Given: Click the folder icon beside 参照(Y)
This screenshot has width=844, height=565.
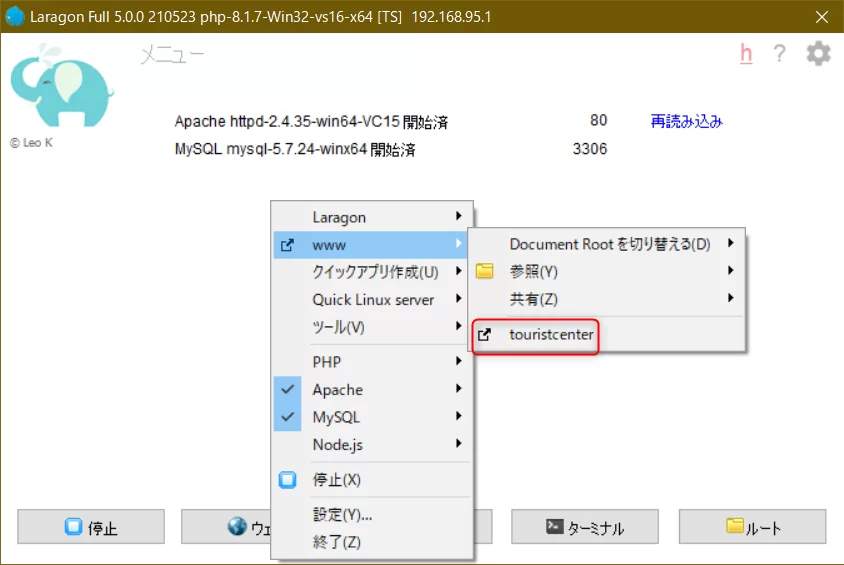Looking at the screenshot, I should (484, 271).
